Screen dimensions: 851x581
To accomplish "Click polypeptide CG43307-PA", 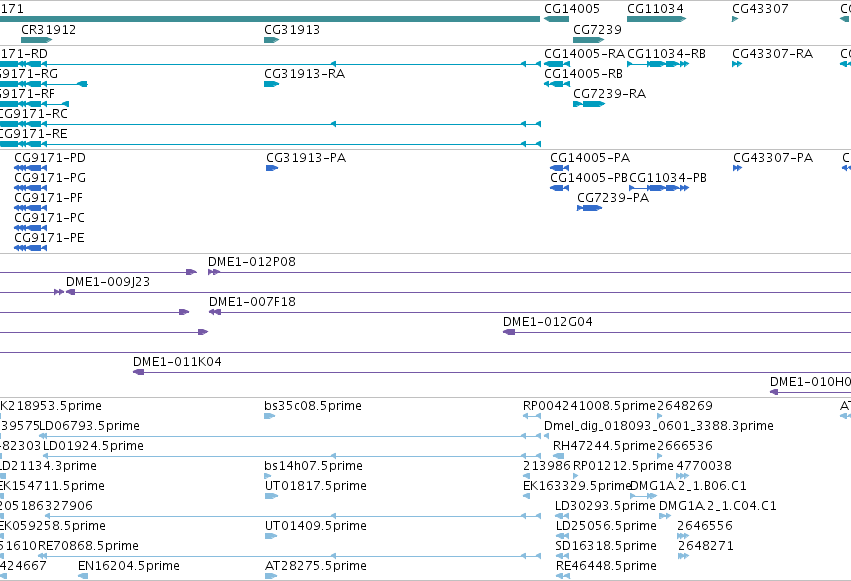I will point(738,168).
